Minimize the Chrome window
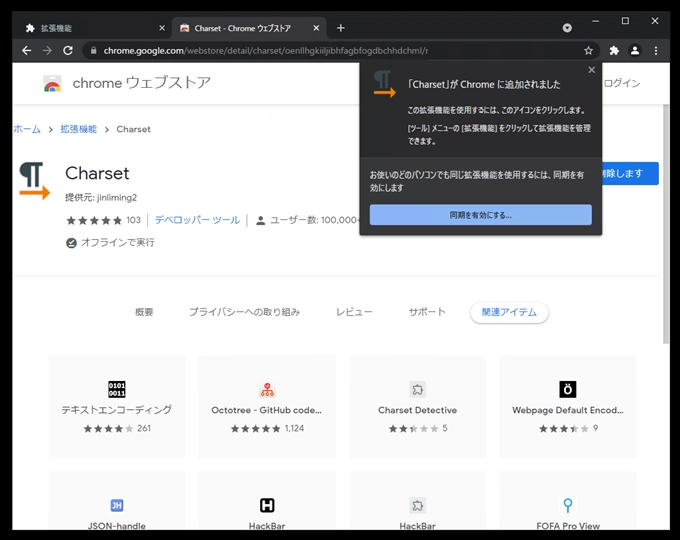680x540 pixels. click(x=595, y=21)
